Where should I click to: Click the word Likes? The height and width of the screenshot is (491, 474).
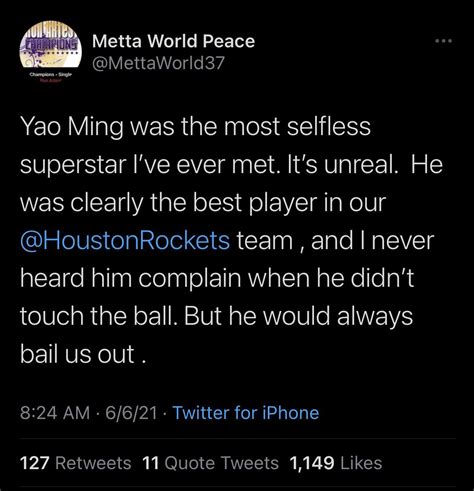coord(361,463)
